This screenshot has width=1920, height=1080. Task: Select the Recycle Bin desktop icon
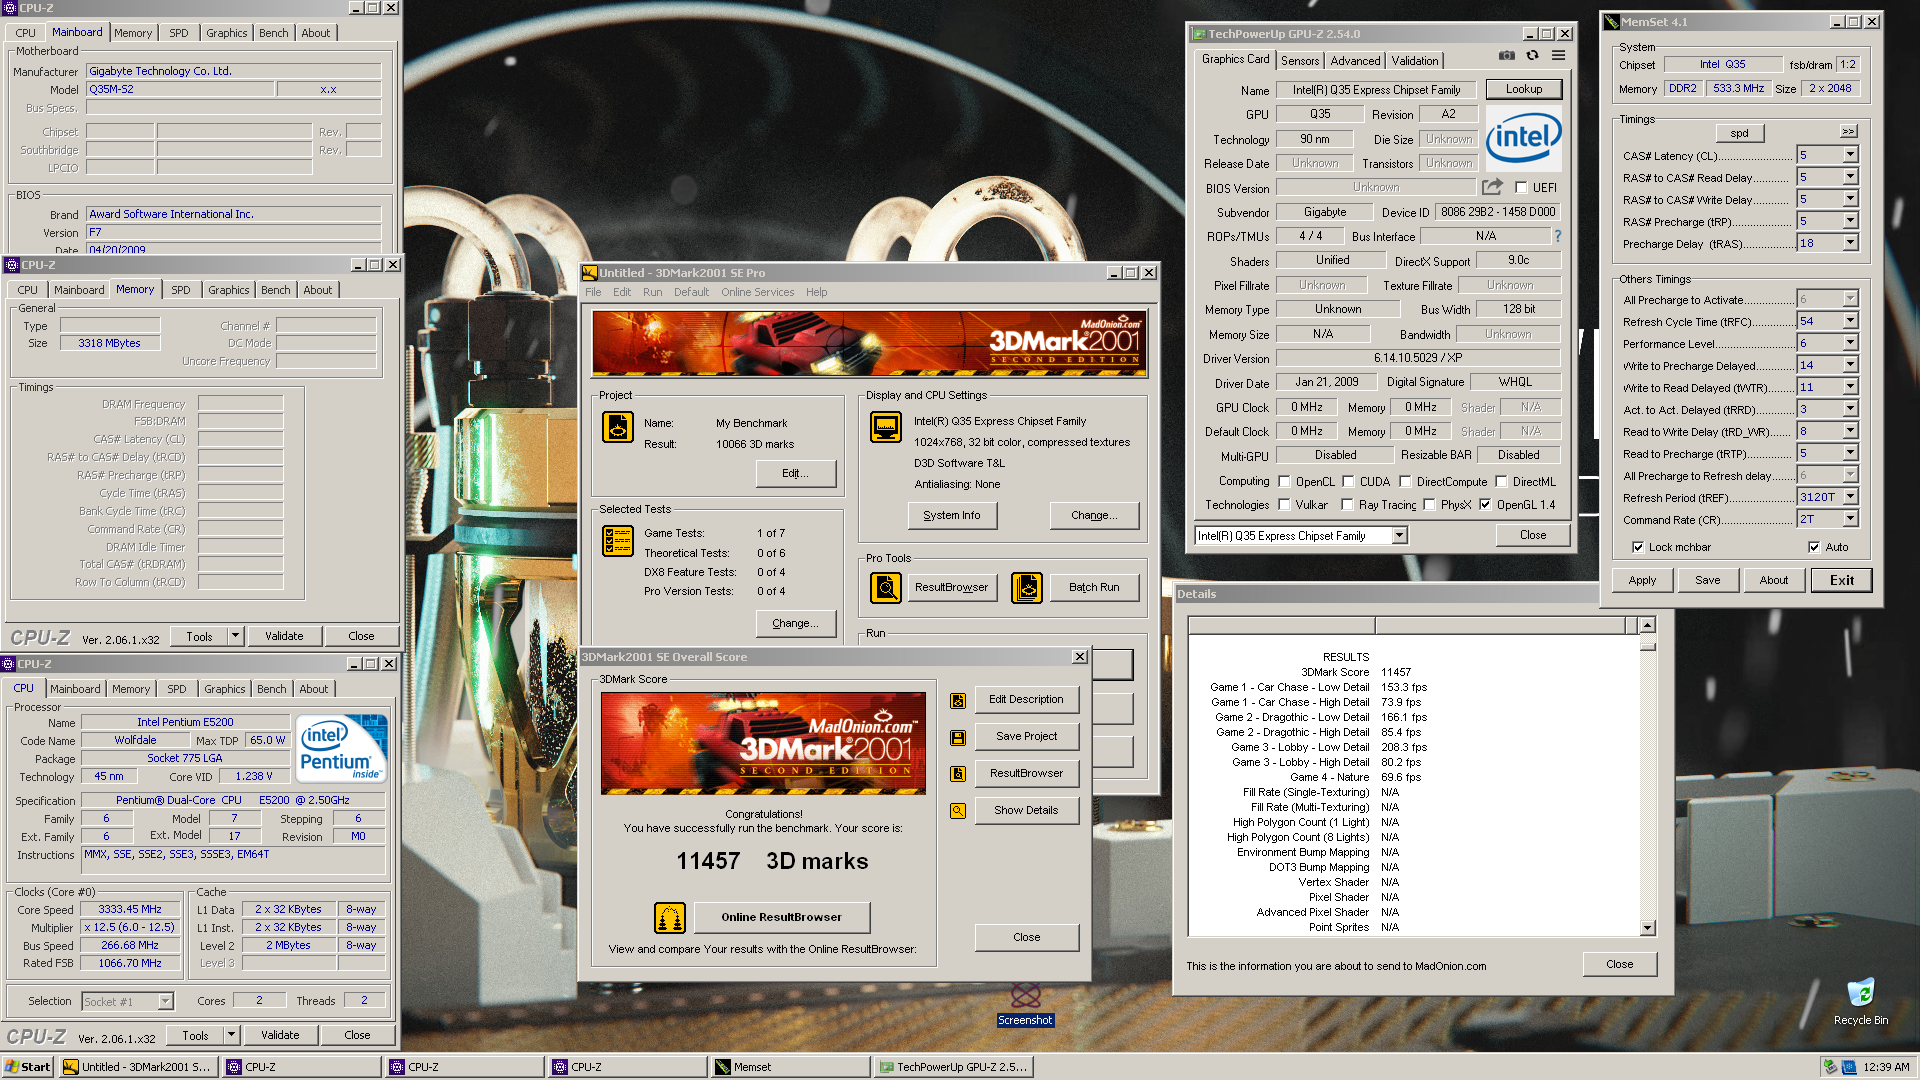pyautogui.click(x=1861, y=1002)
